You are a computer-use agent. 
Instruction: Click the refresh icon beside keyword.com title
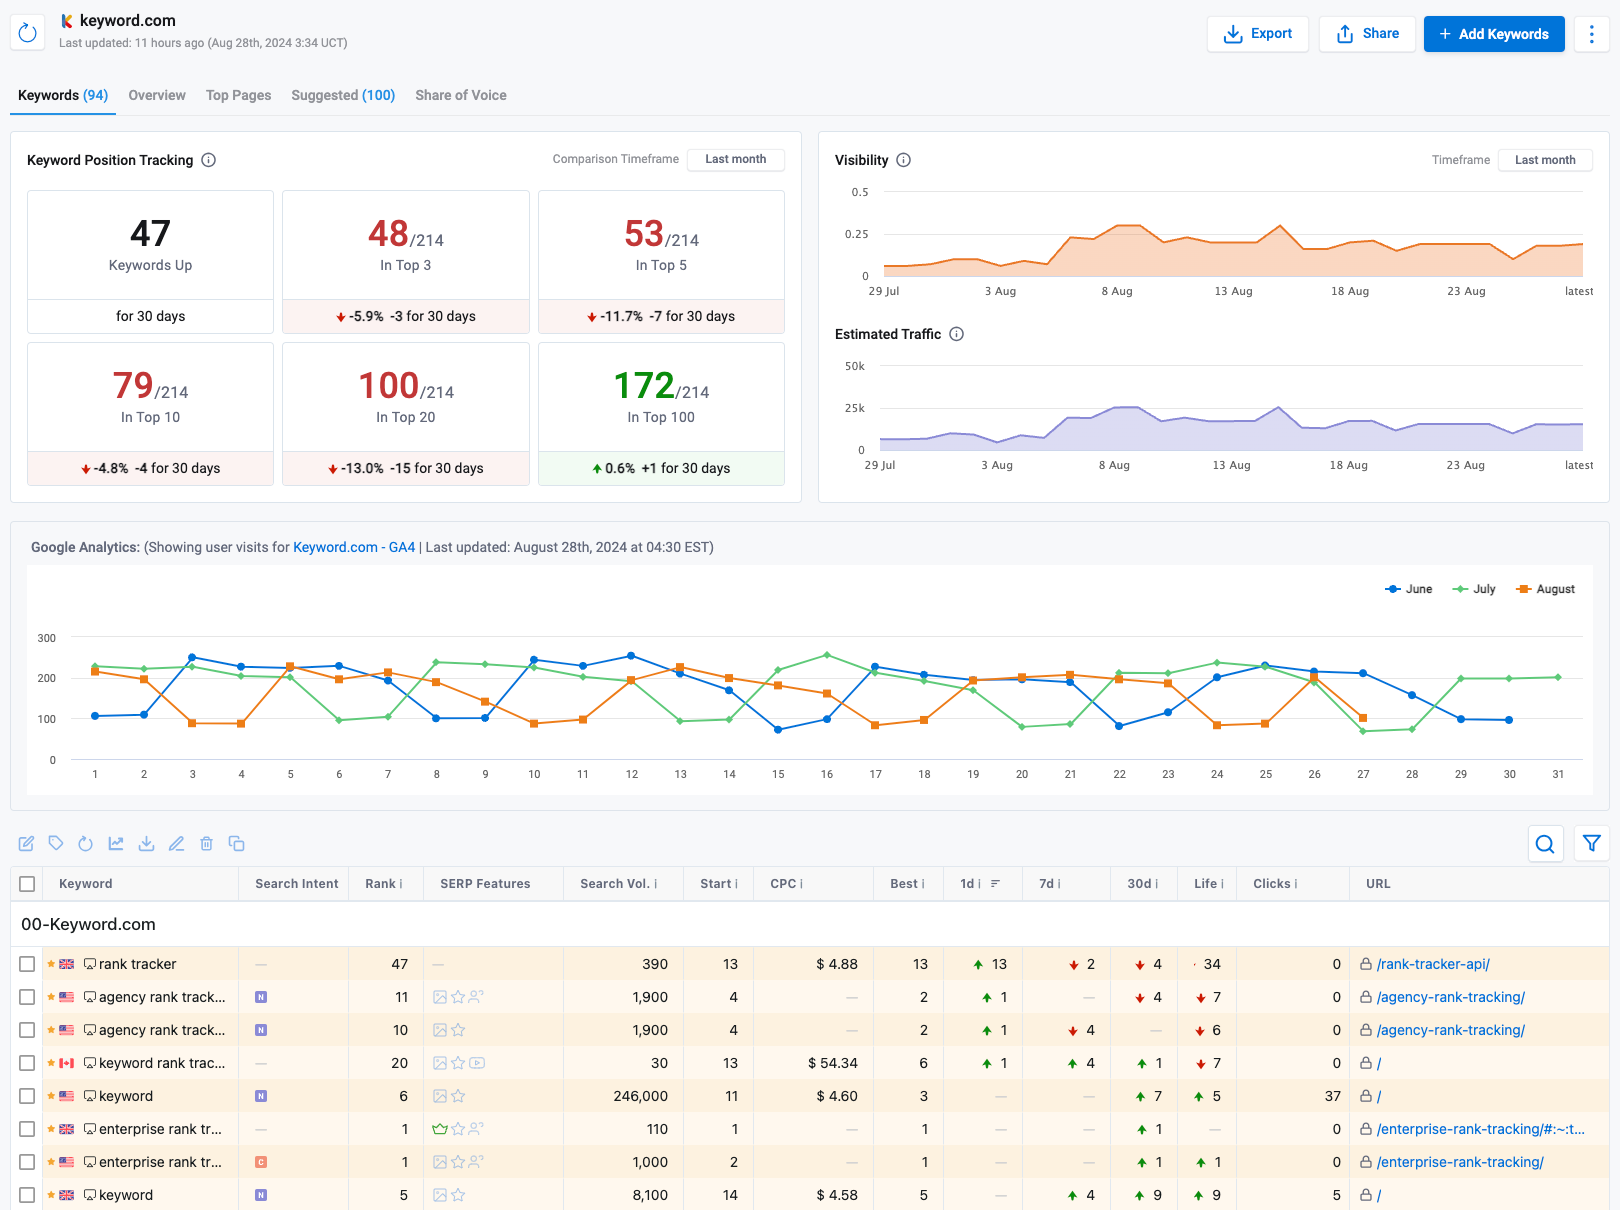pos(28,33)
